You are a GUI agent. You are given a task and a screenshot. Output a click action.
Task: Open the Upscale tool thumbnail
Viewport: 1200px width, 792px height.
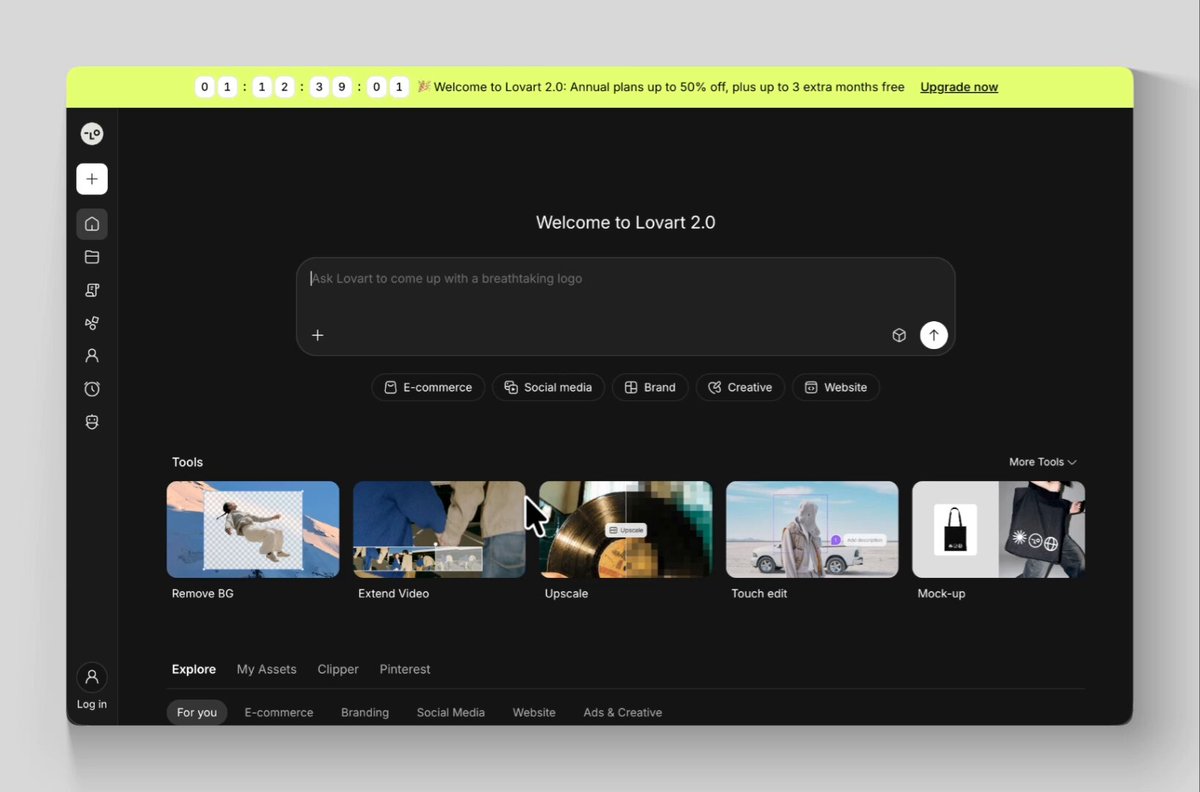pyautogui.click(x=626, y=530)
